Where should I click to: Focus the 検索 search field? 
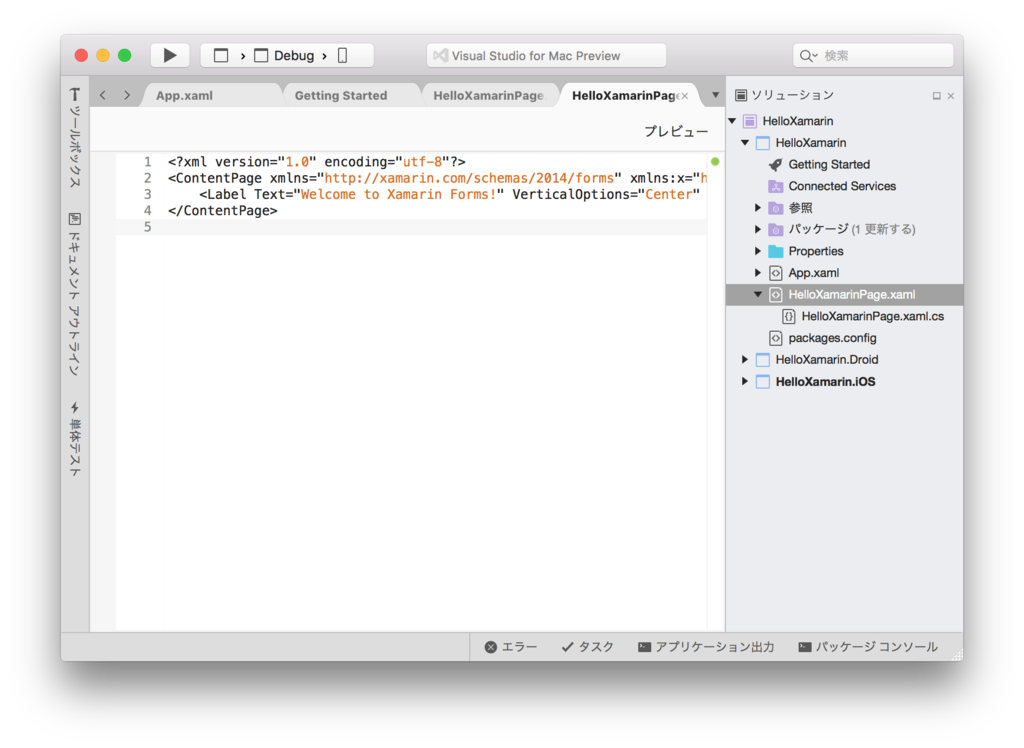point(873,56)
